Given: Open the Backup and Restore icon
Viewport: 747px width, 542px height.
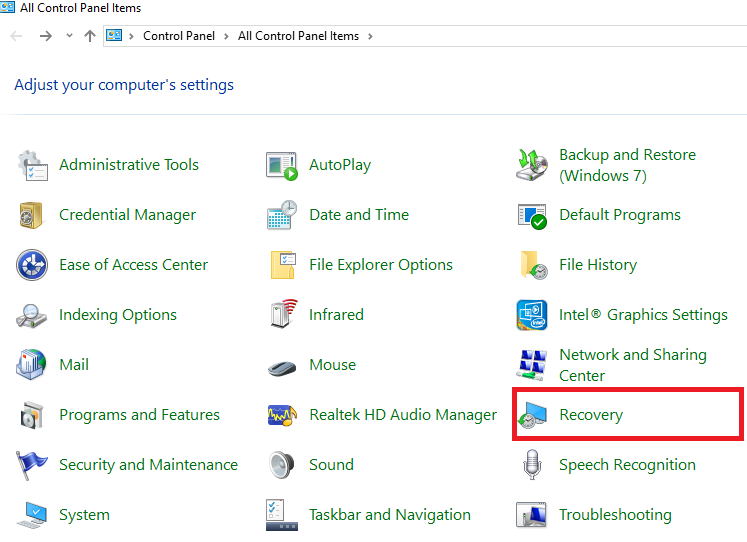Looking at the screenshot, I should 532,165.
